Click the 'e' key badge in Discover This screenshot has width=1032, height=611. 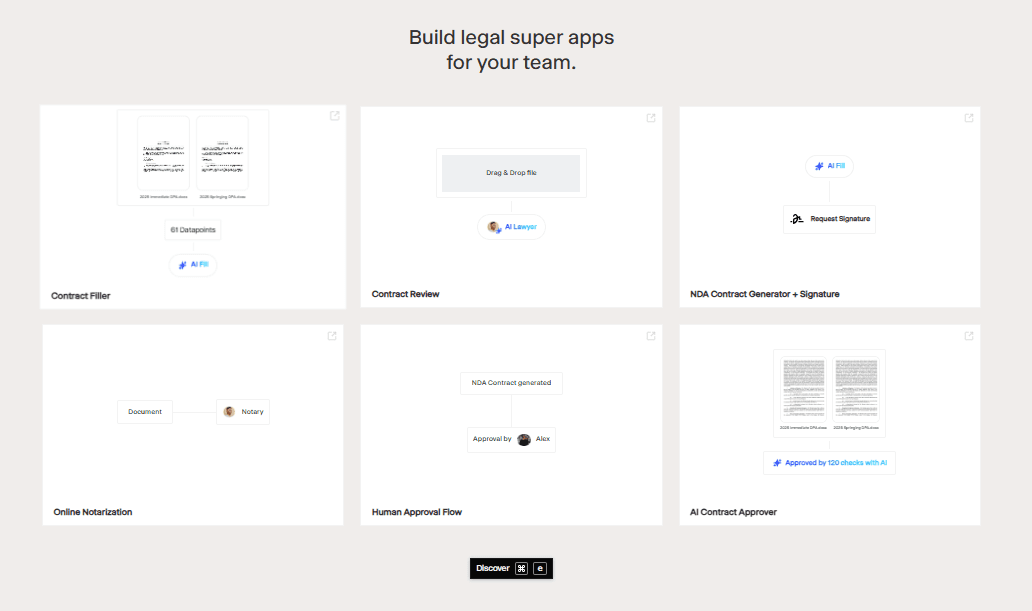pyautogui.click(x=540, y=568)
